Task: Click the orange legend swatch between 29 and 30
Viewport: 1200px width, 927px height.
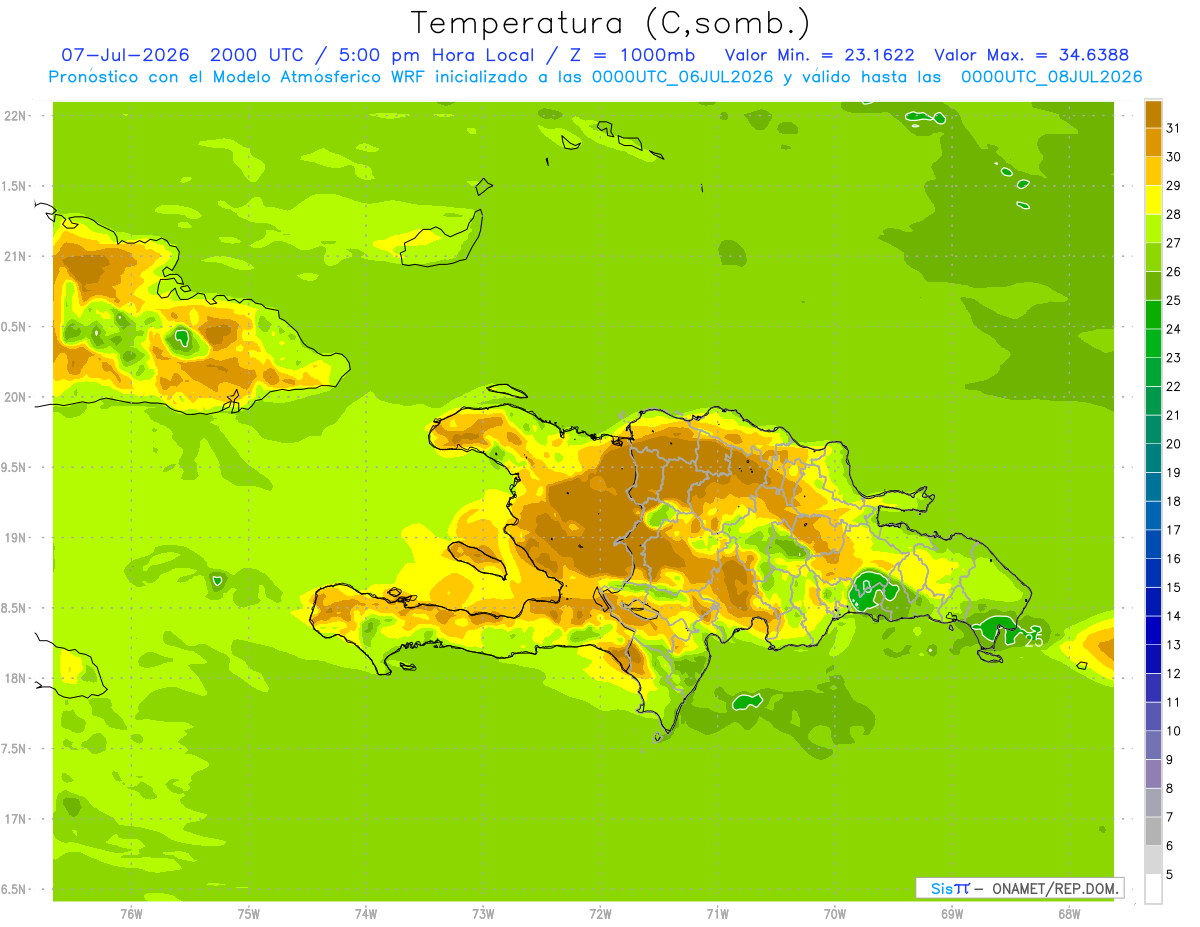Action: (x=1153, y=171)
